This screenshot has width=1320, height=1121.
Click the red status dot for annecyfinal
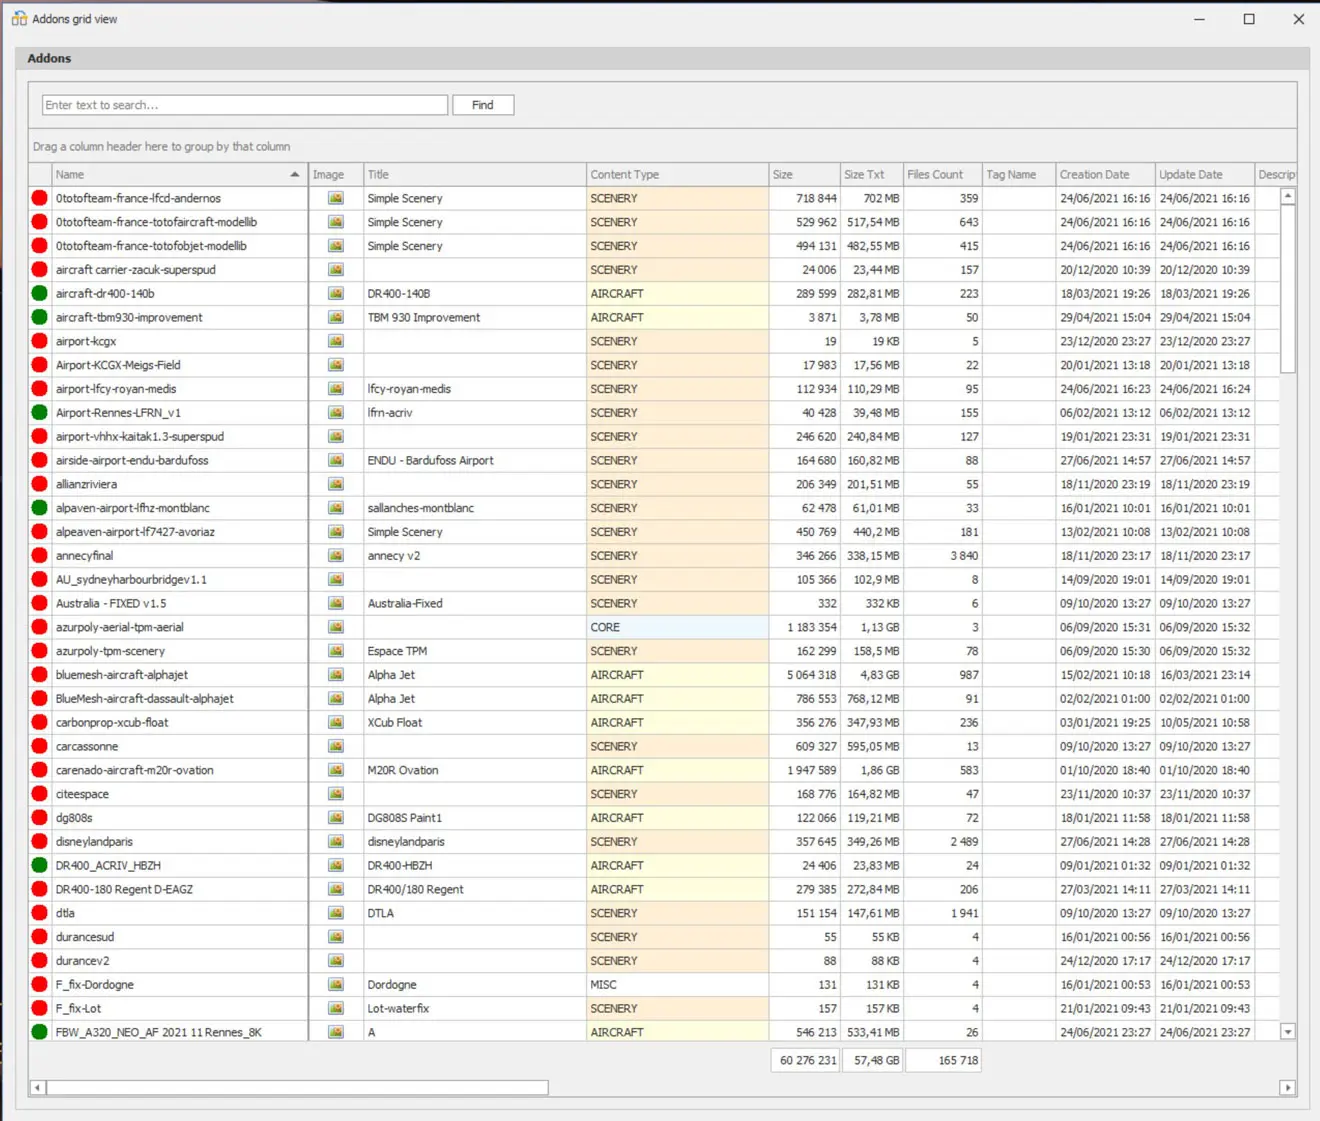click(40, 556)
